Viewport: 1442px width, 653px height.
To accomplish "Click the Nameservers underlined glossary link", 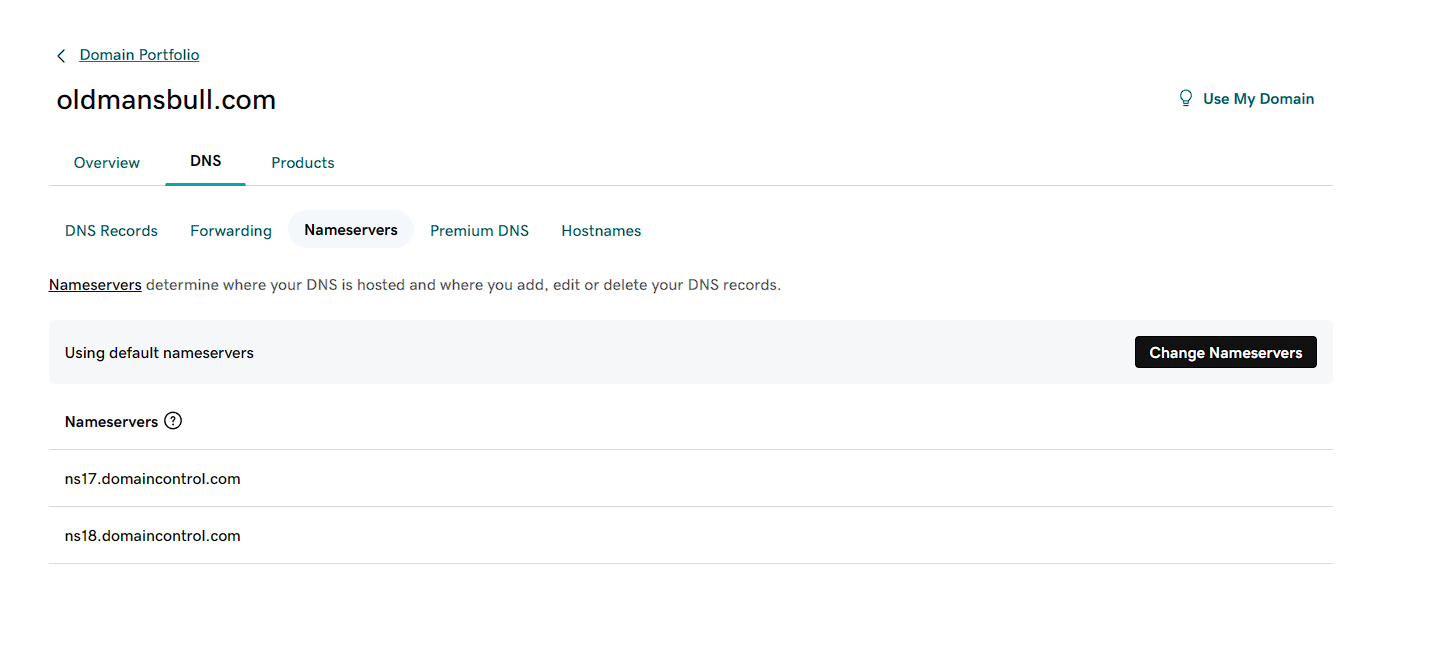I will pos(95,284).
